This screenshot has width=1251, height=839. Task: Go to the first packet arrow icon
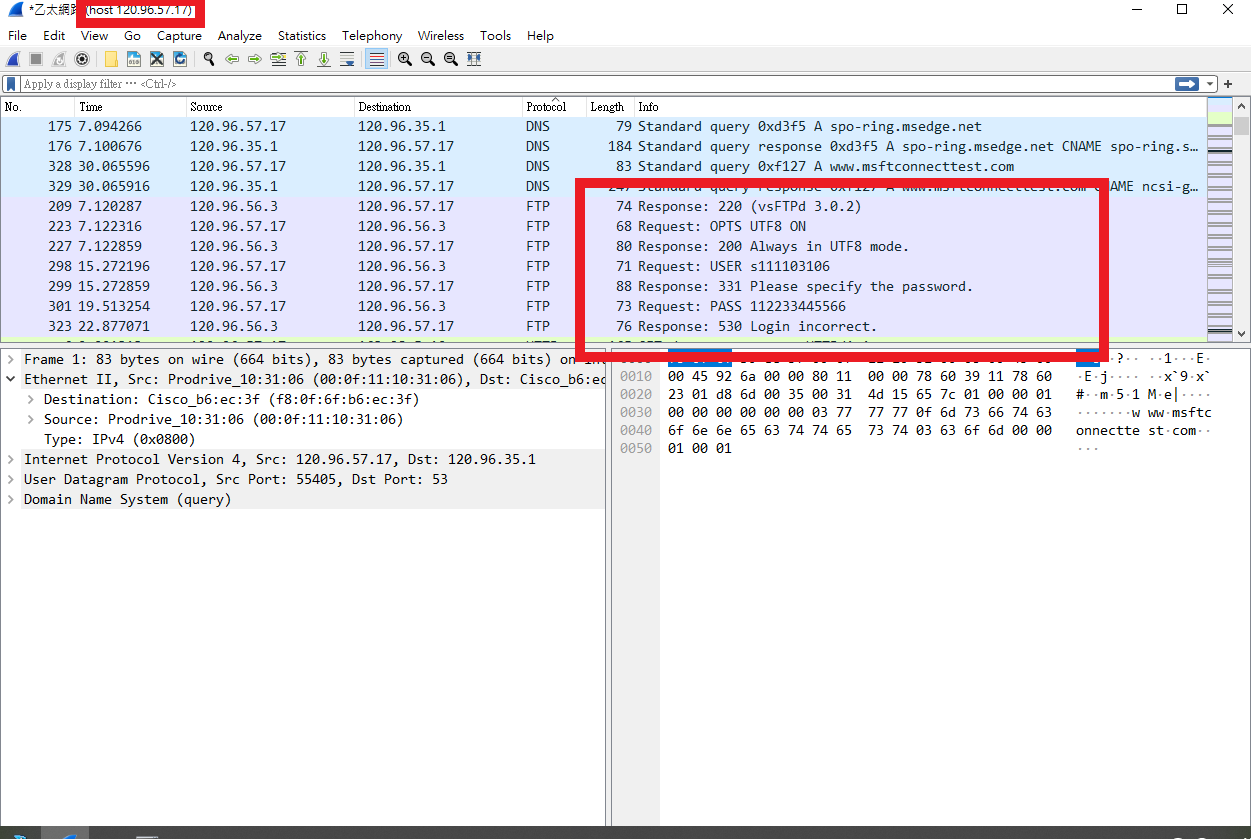301,59
